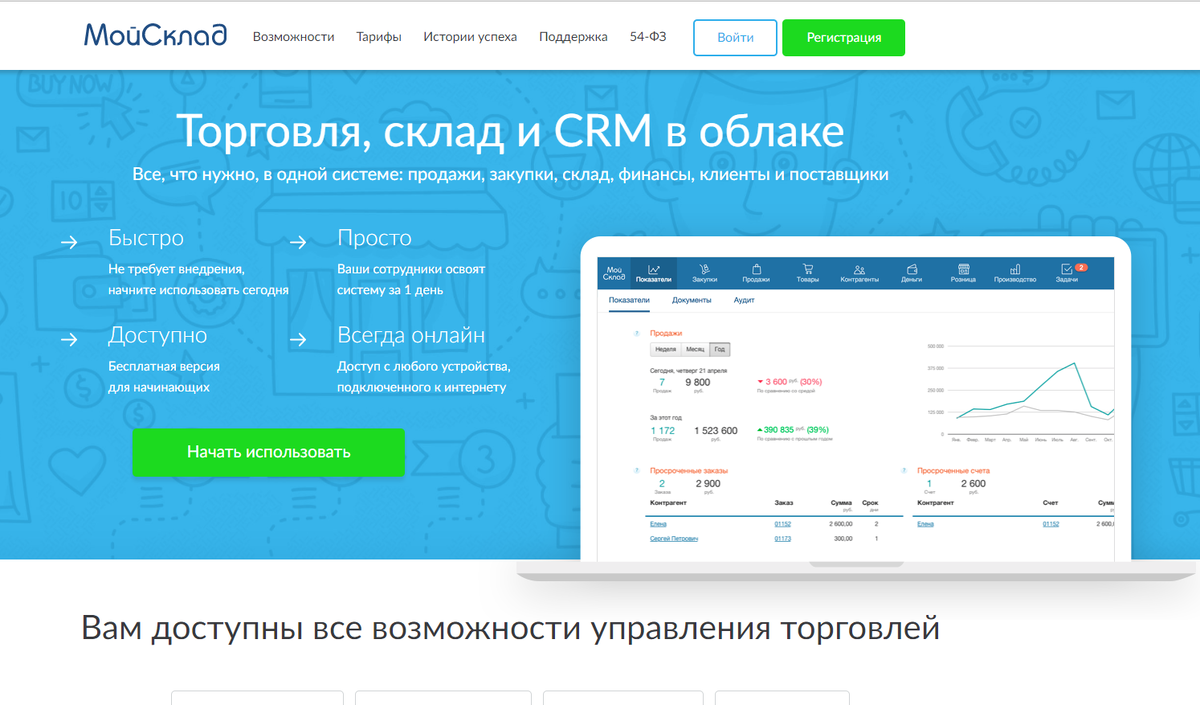The width and height of the screenshot is (1200, 705).
Task: Click the green Регистрация button
Action: pyautogui.click(x=843, y=37)
